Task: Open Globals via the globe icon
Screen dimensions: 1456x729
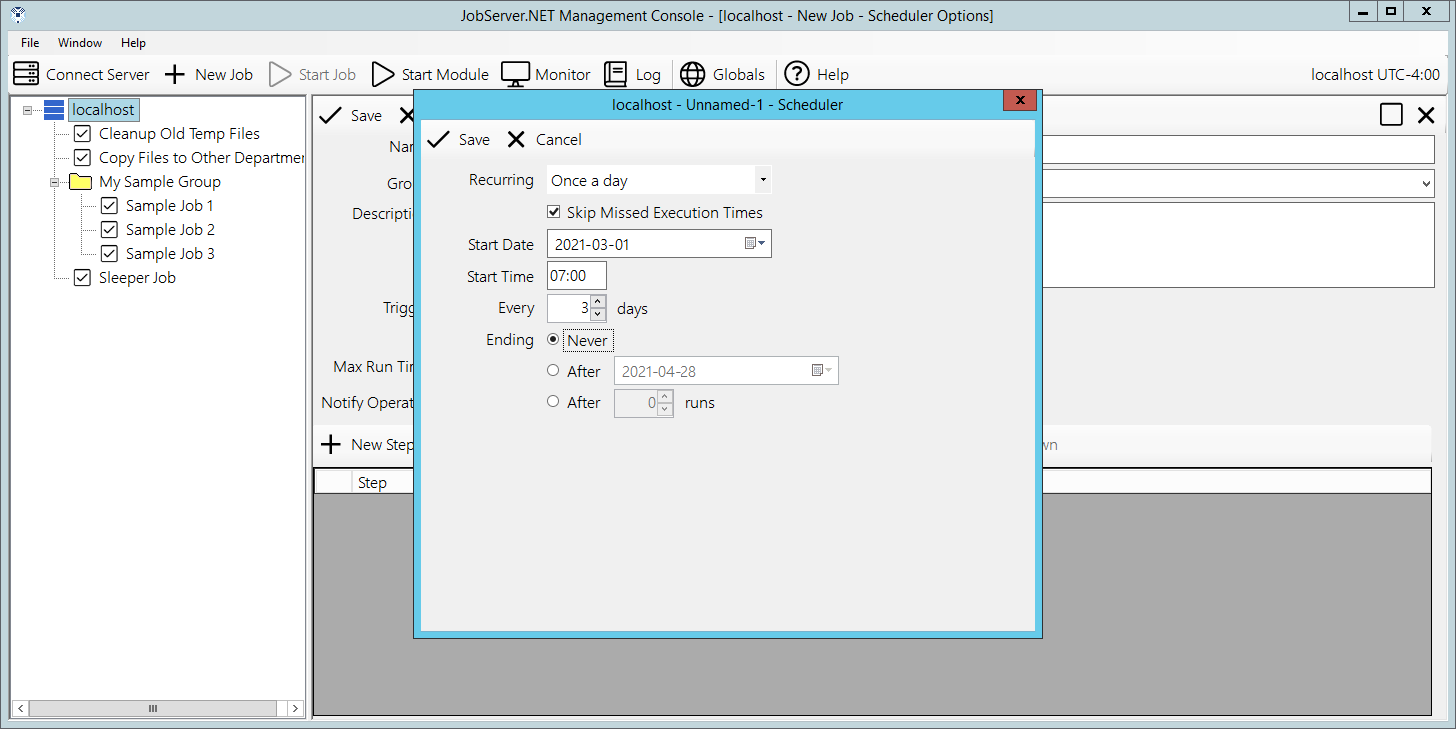Action: [692, 74]
